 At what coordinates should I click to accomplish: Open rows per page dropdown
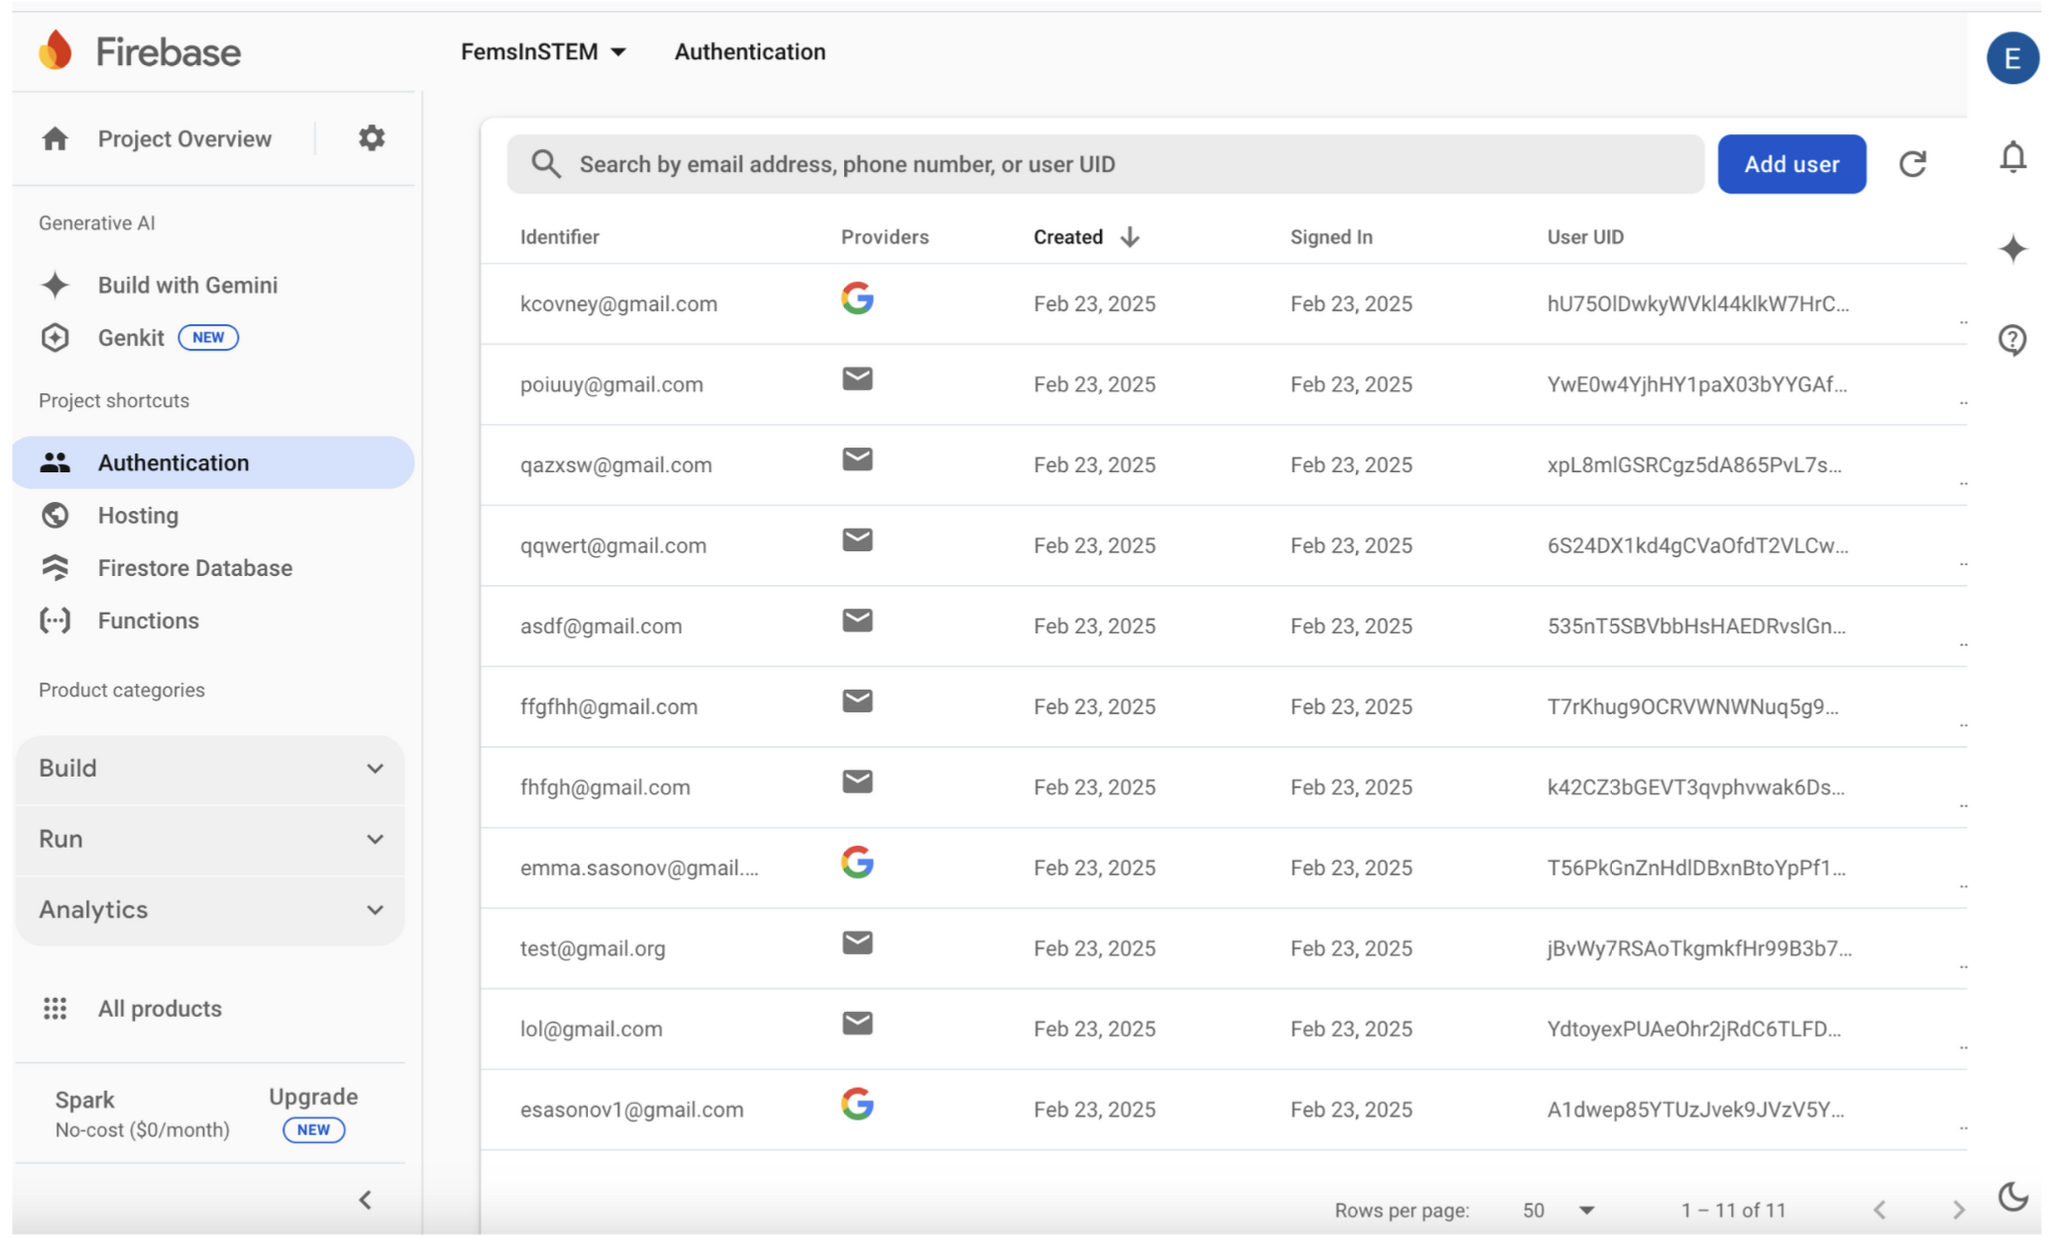1558,1210
